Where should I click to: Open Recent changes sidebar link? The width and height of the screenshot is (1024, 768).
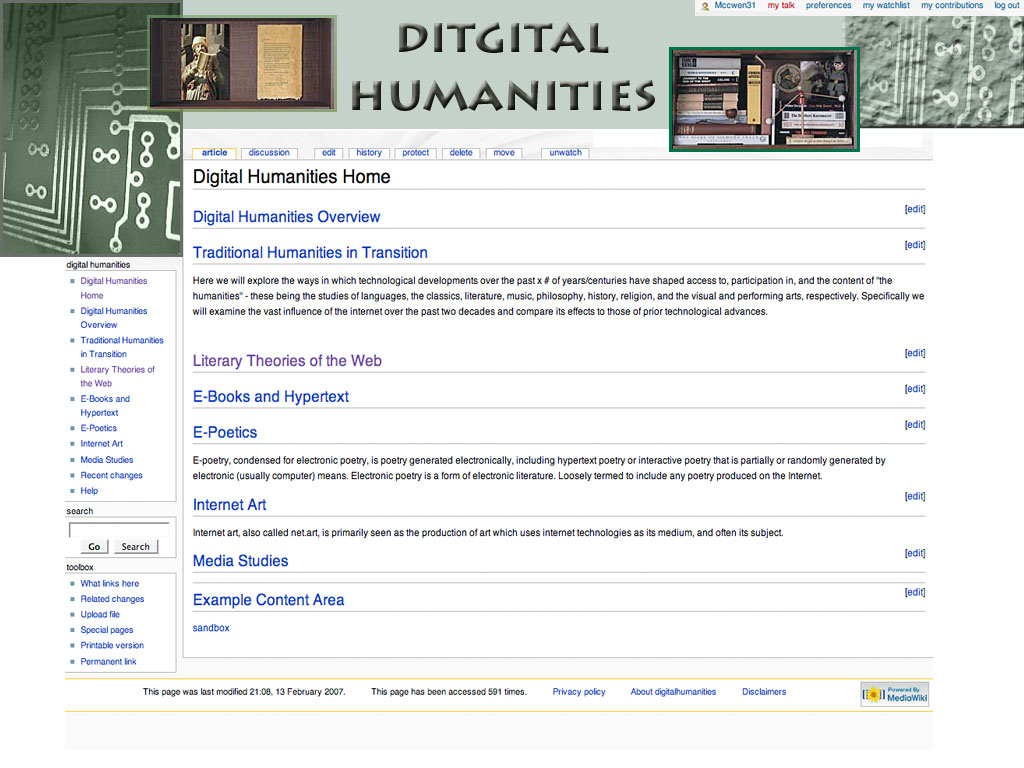[112, 476]
